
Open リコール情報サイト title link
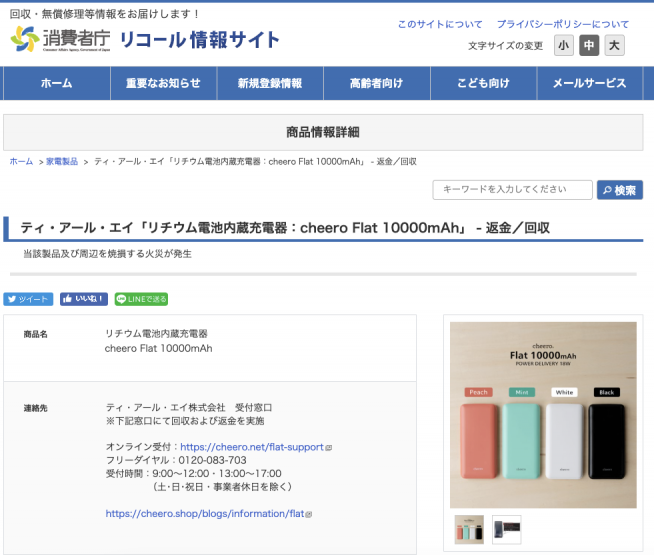pyautogui.click(x=199, y=40)
